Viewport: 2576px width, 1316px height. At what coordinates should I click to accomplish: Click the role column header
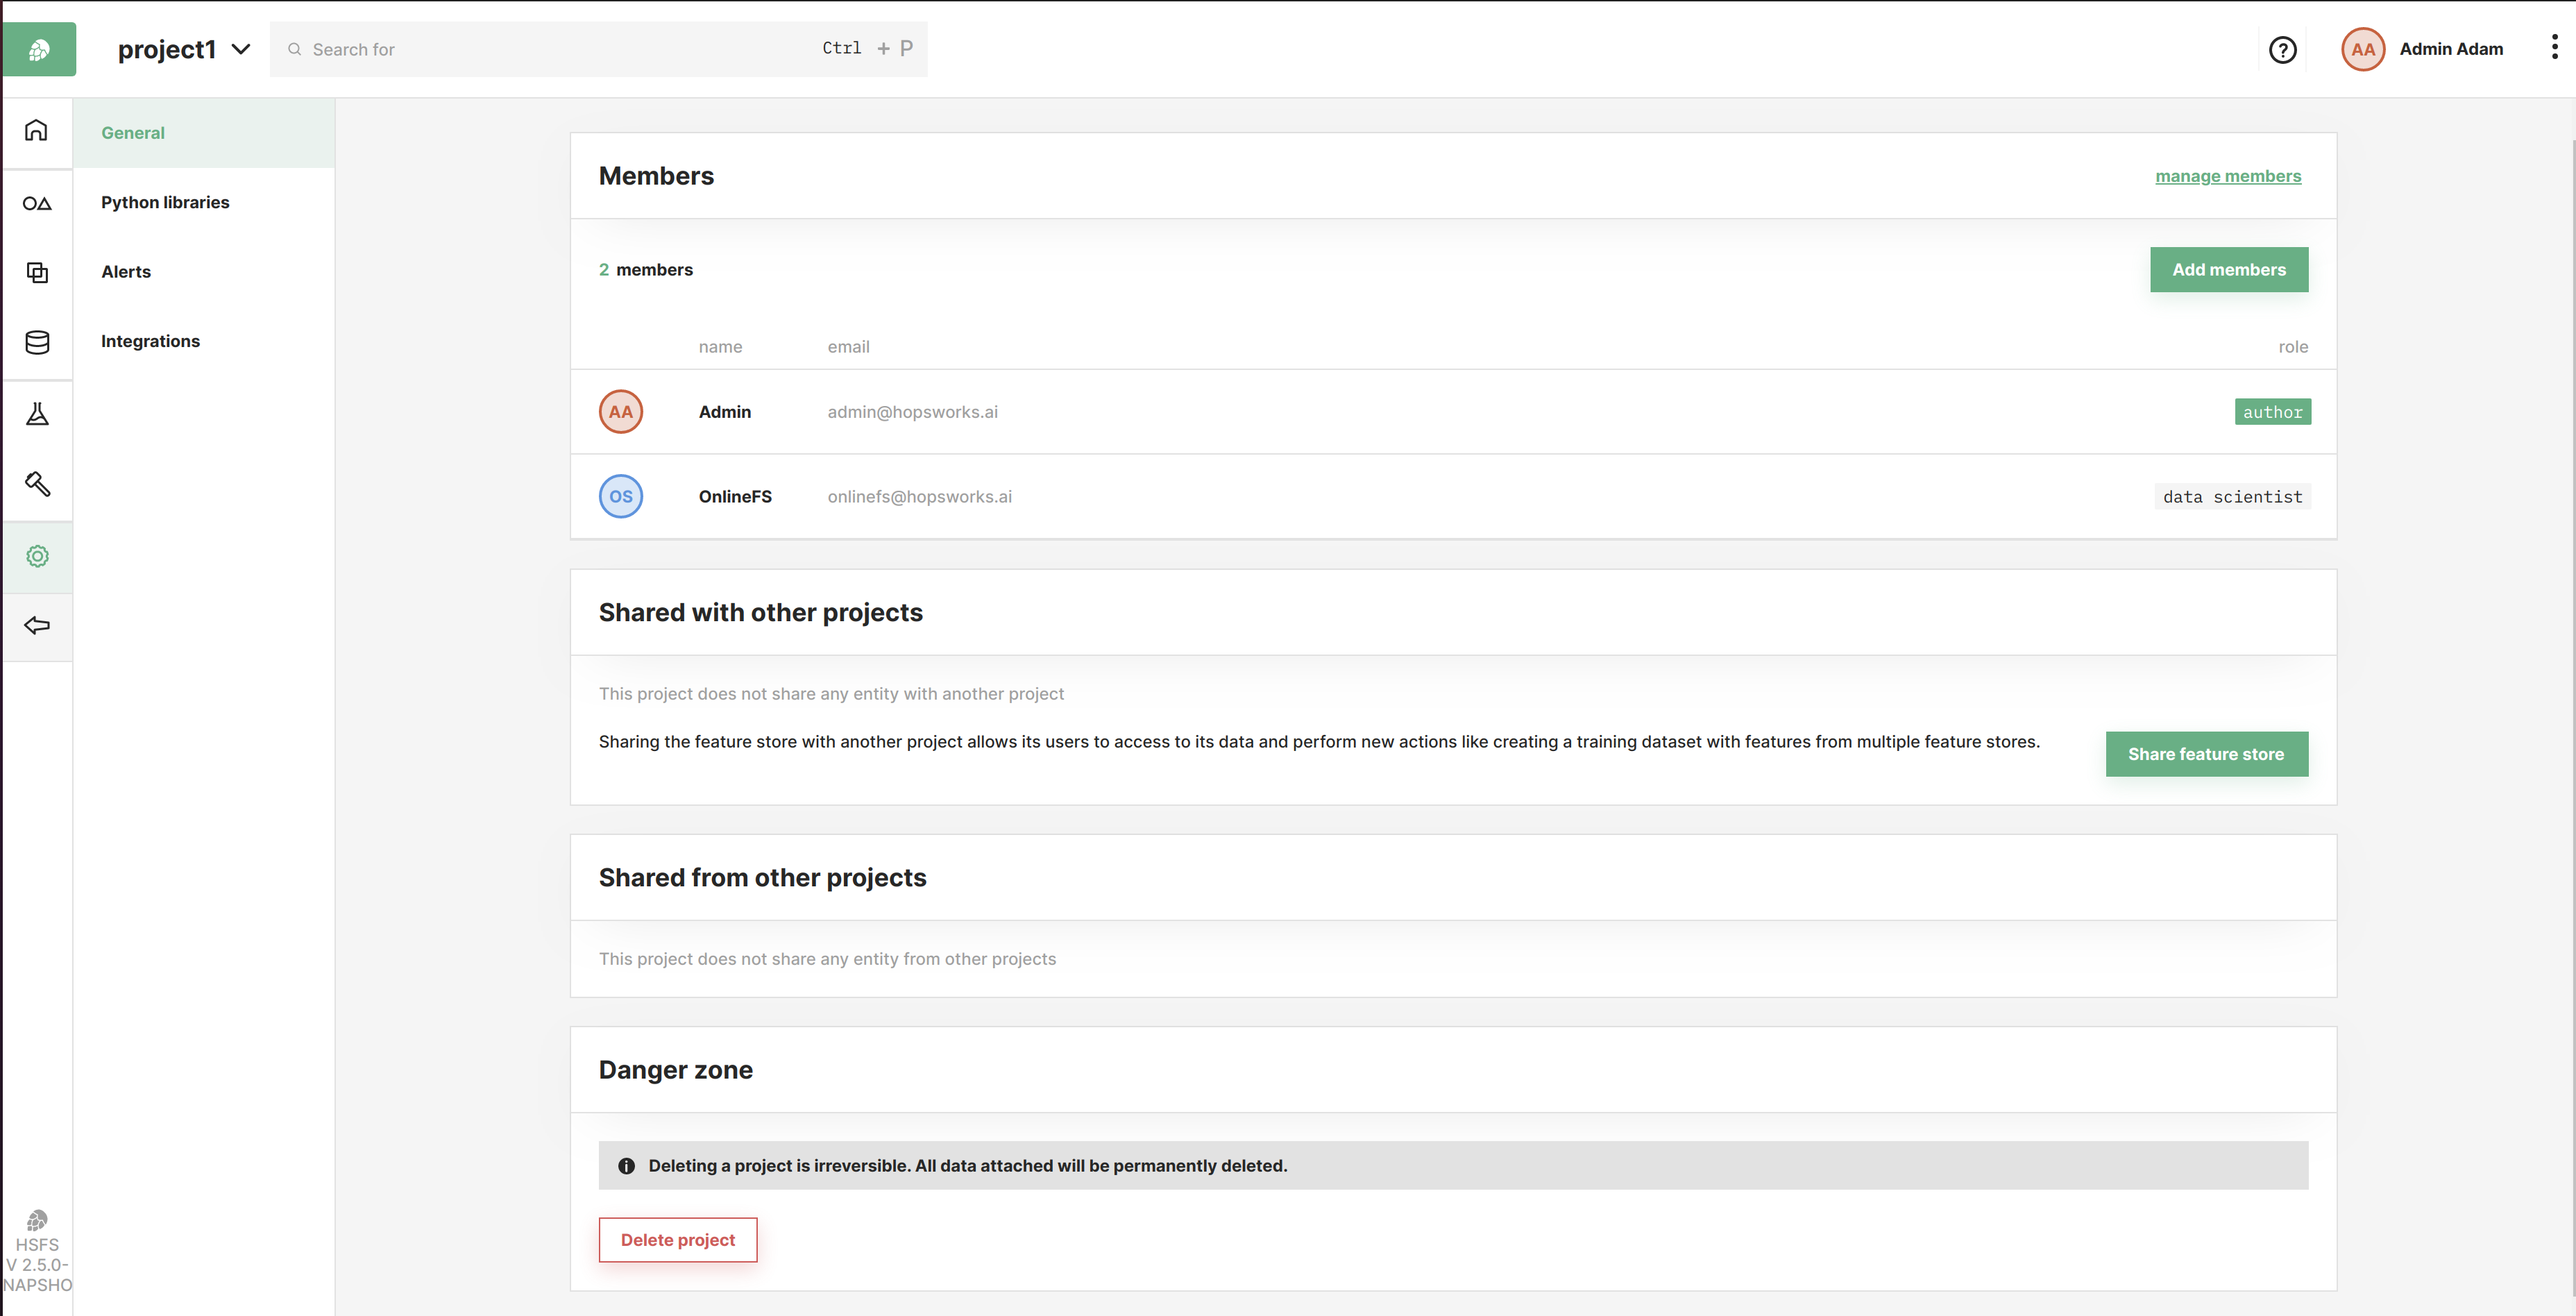(2293, 347)
